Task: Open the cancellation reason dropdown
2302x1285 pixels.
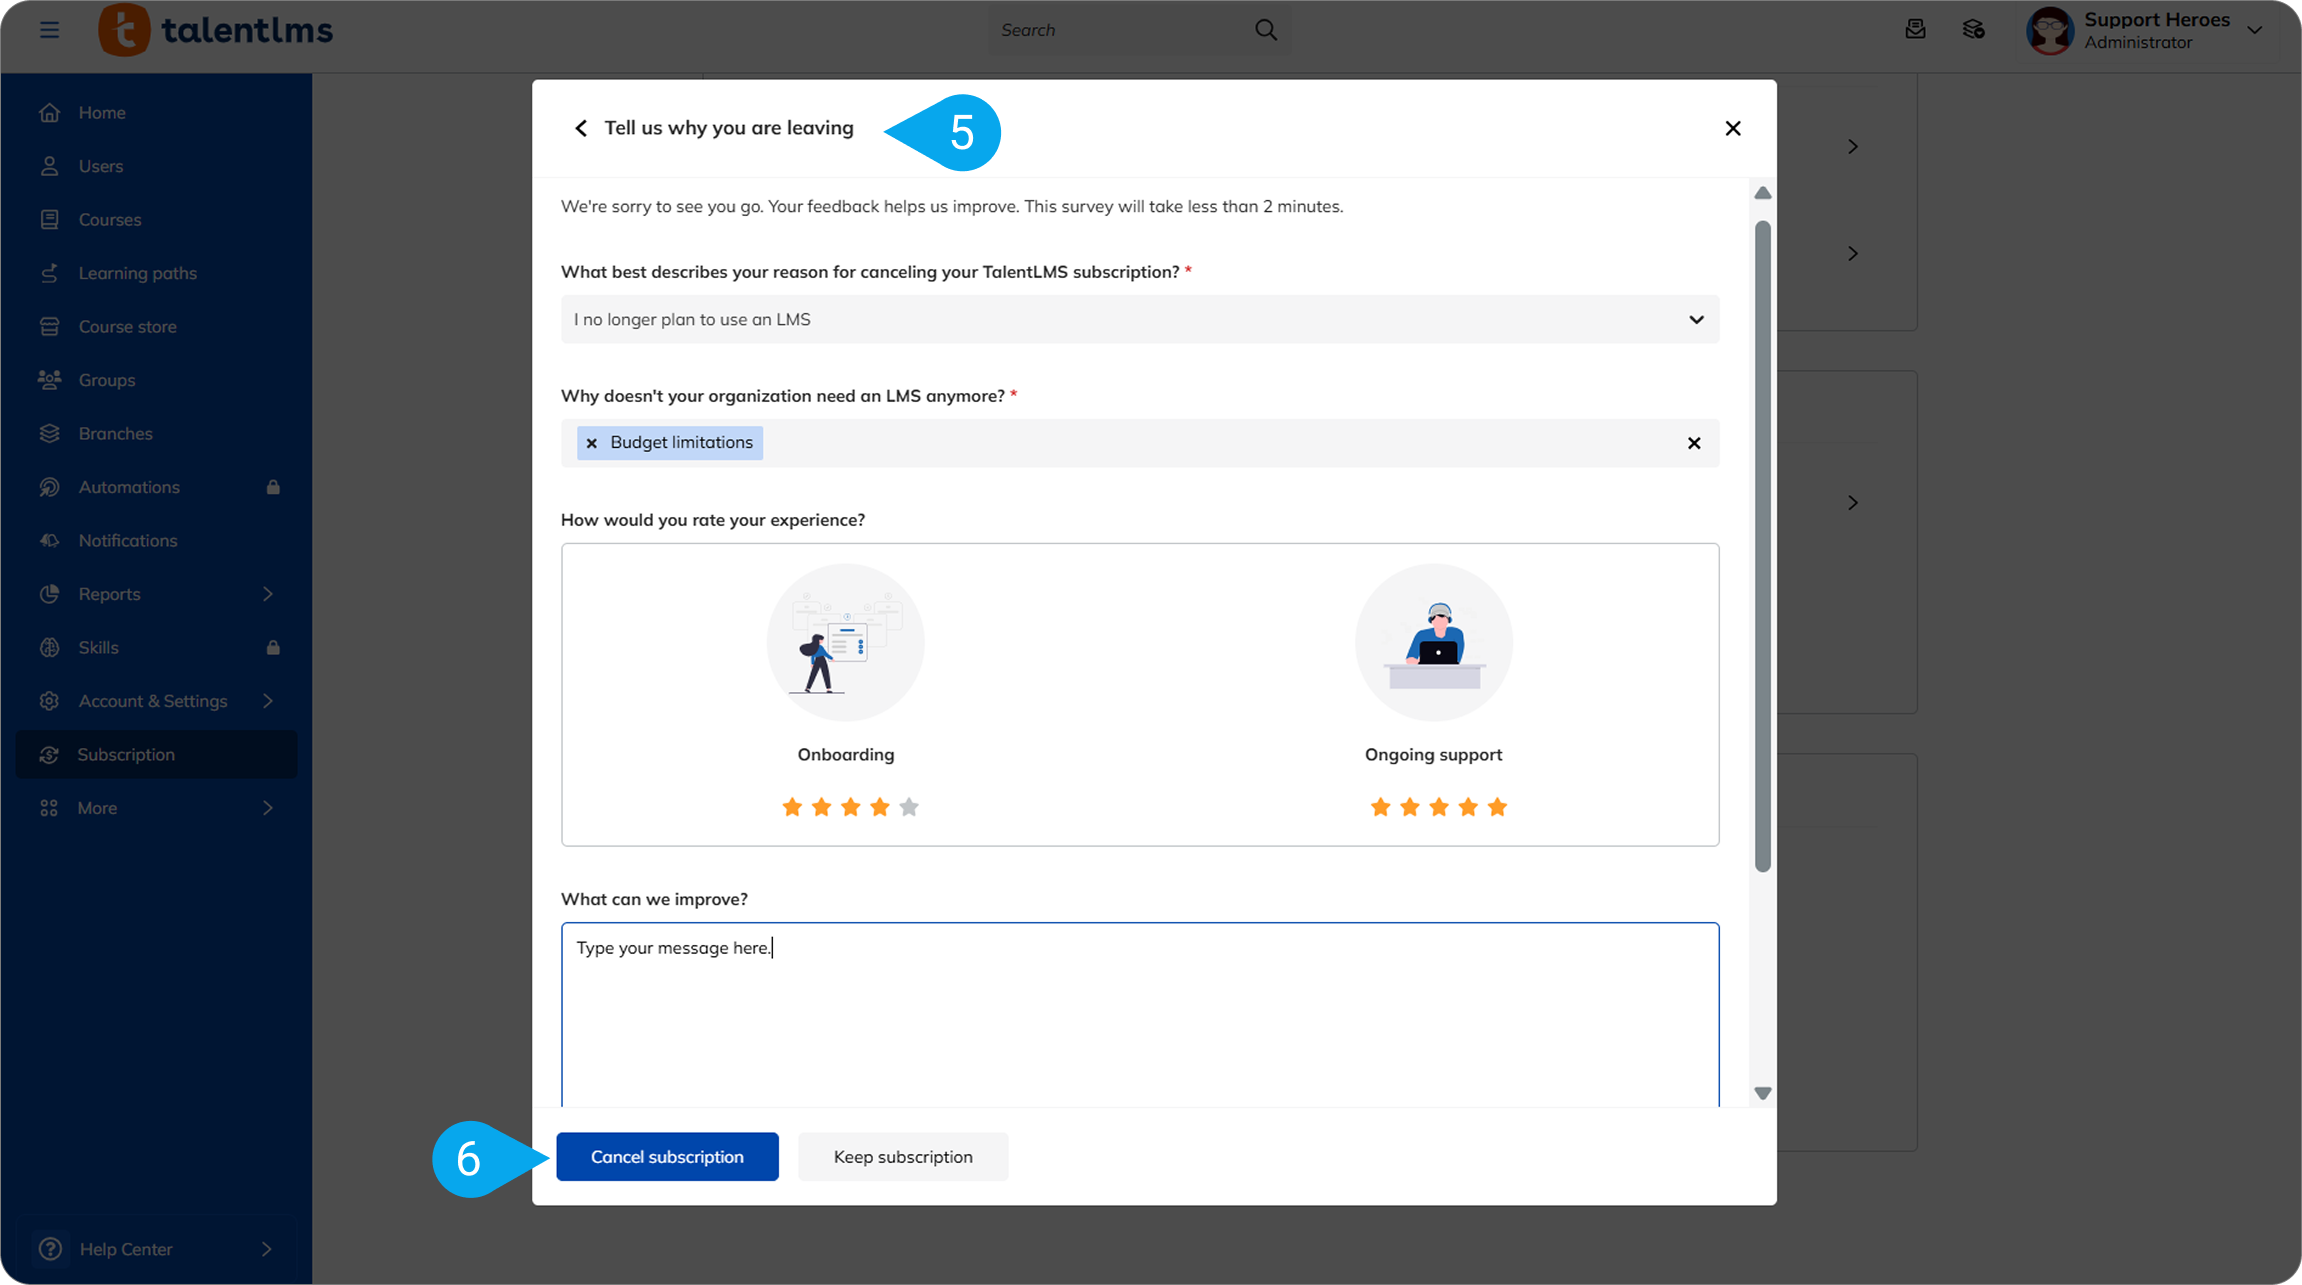Action: click(x=1139, y=319)
